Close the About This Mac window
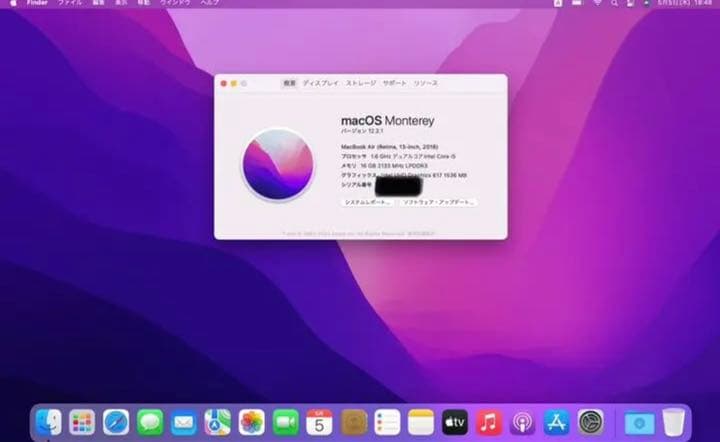720x442 pixels. click(224, 84)
